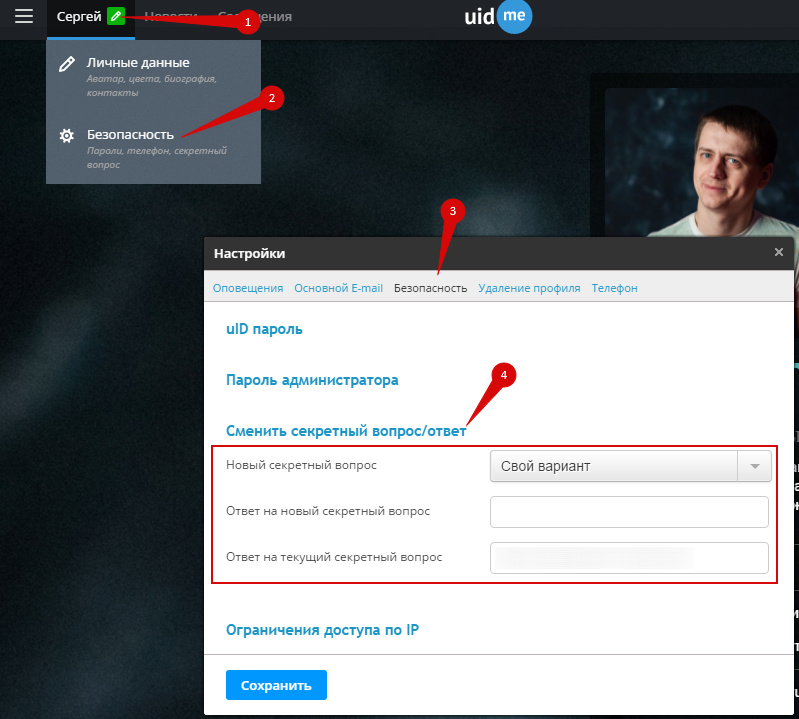Open the Телефон tab

(614, 288)
